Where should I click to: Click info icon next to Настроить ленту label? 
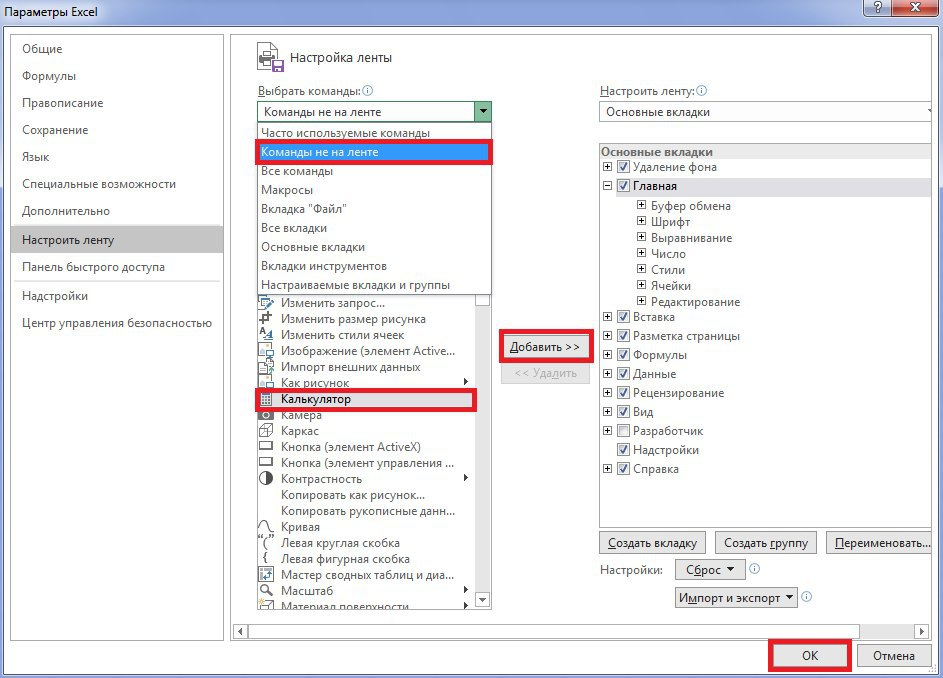pos(701,91)
